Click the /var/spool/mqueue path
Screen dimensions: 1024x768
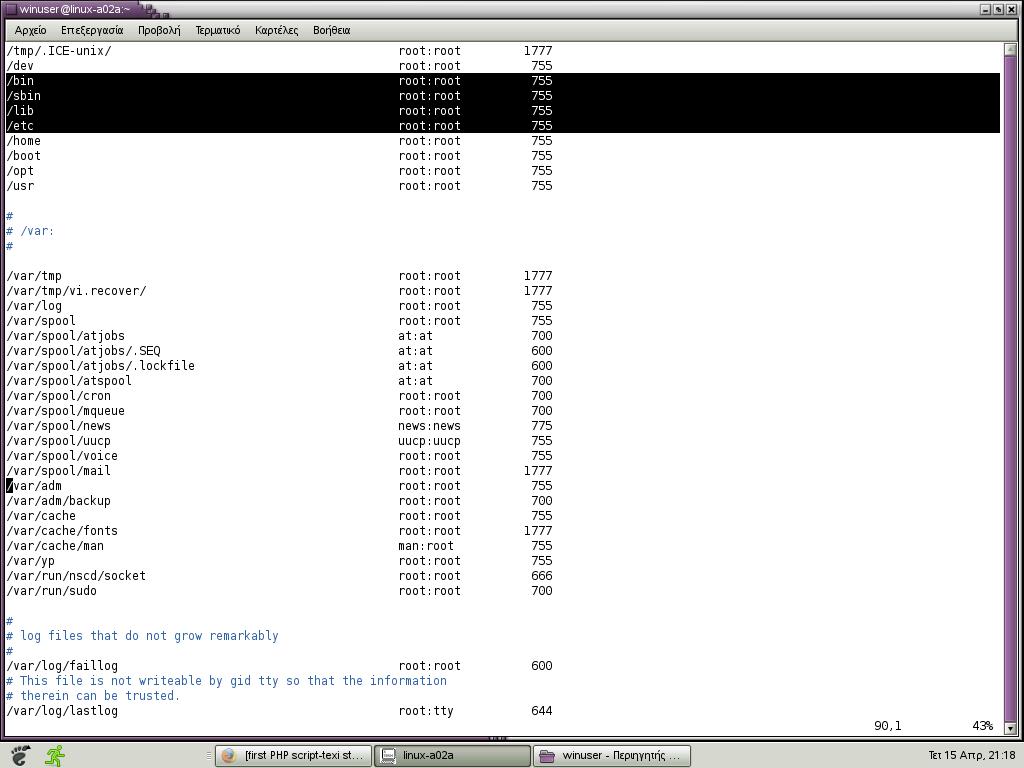click(x=65, y=411)
